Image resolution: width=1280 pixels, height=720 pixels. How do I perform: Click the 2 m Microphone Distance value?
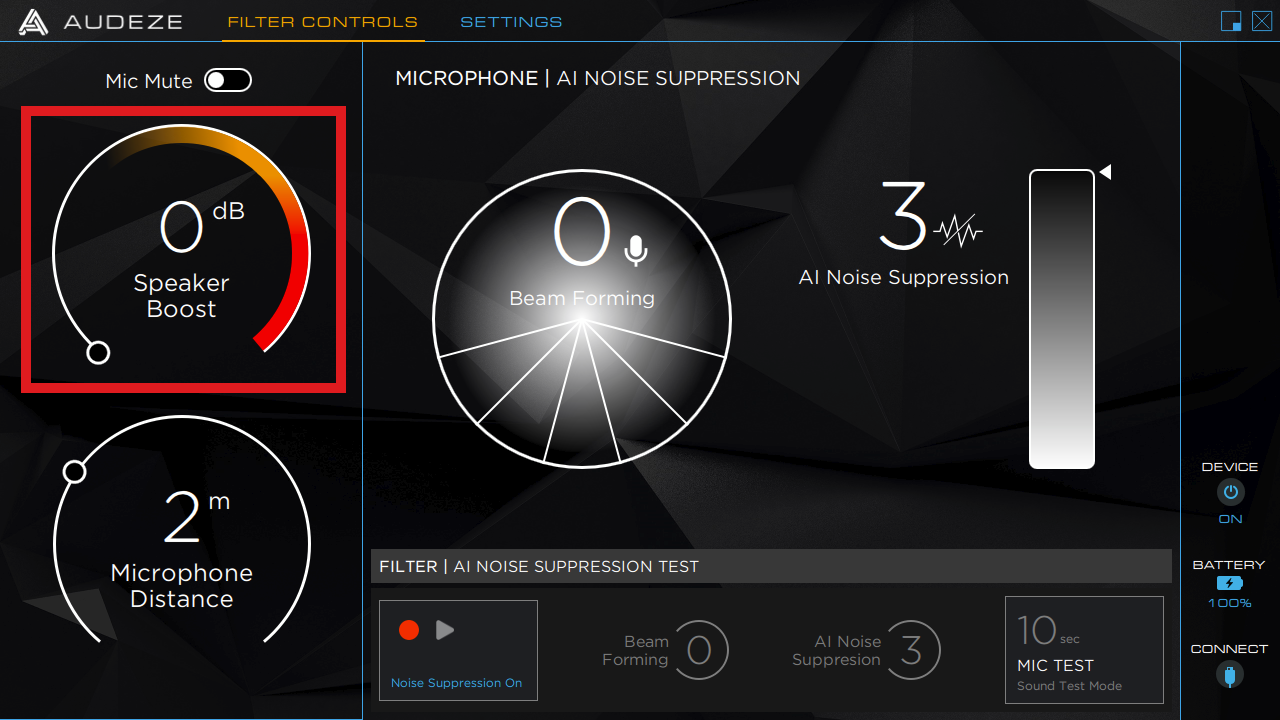(x=196, y=516)
